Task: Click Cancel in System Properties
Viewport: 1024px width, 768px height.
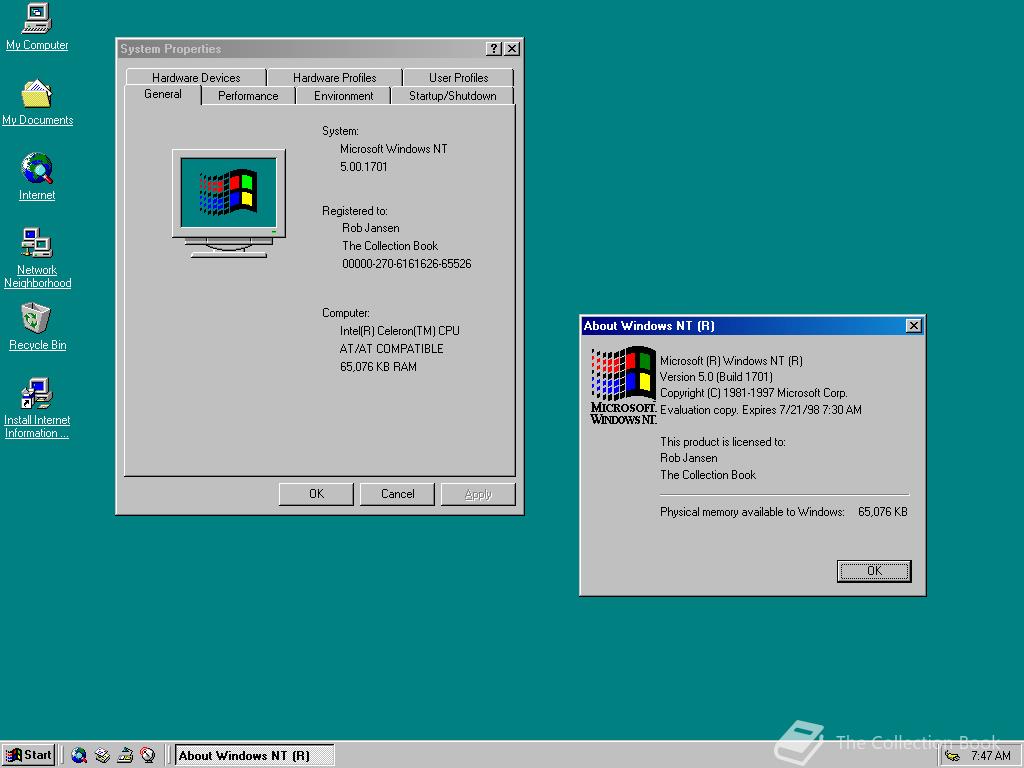Action: 397,494
